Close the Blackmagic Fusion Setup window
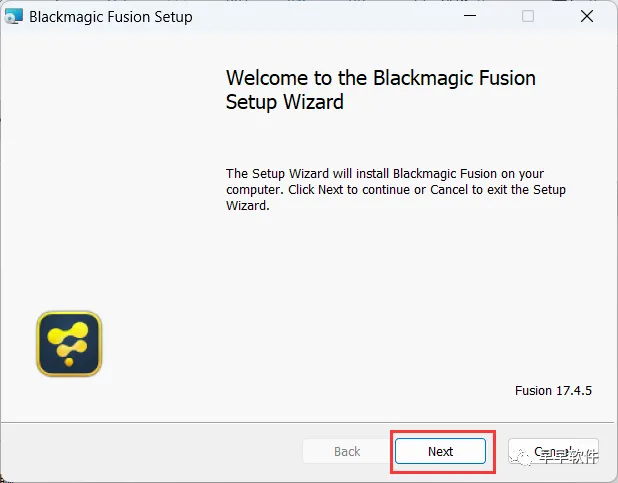Screen dimensions: 618x483 pyautogui.click(x=587, y=16)
